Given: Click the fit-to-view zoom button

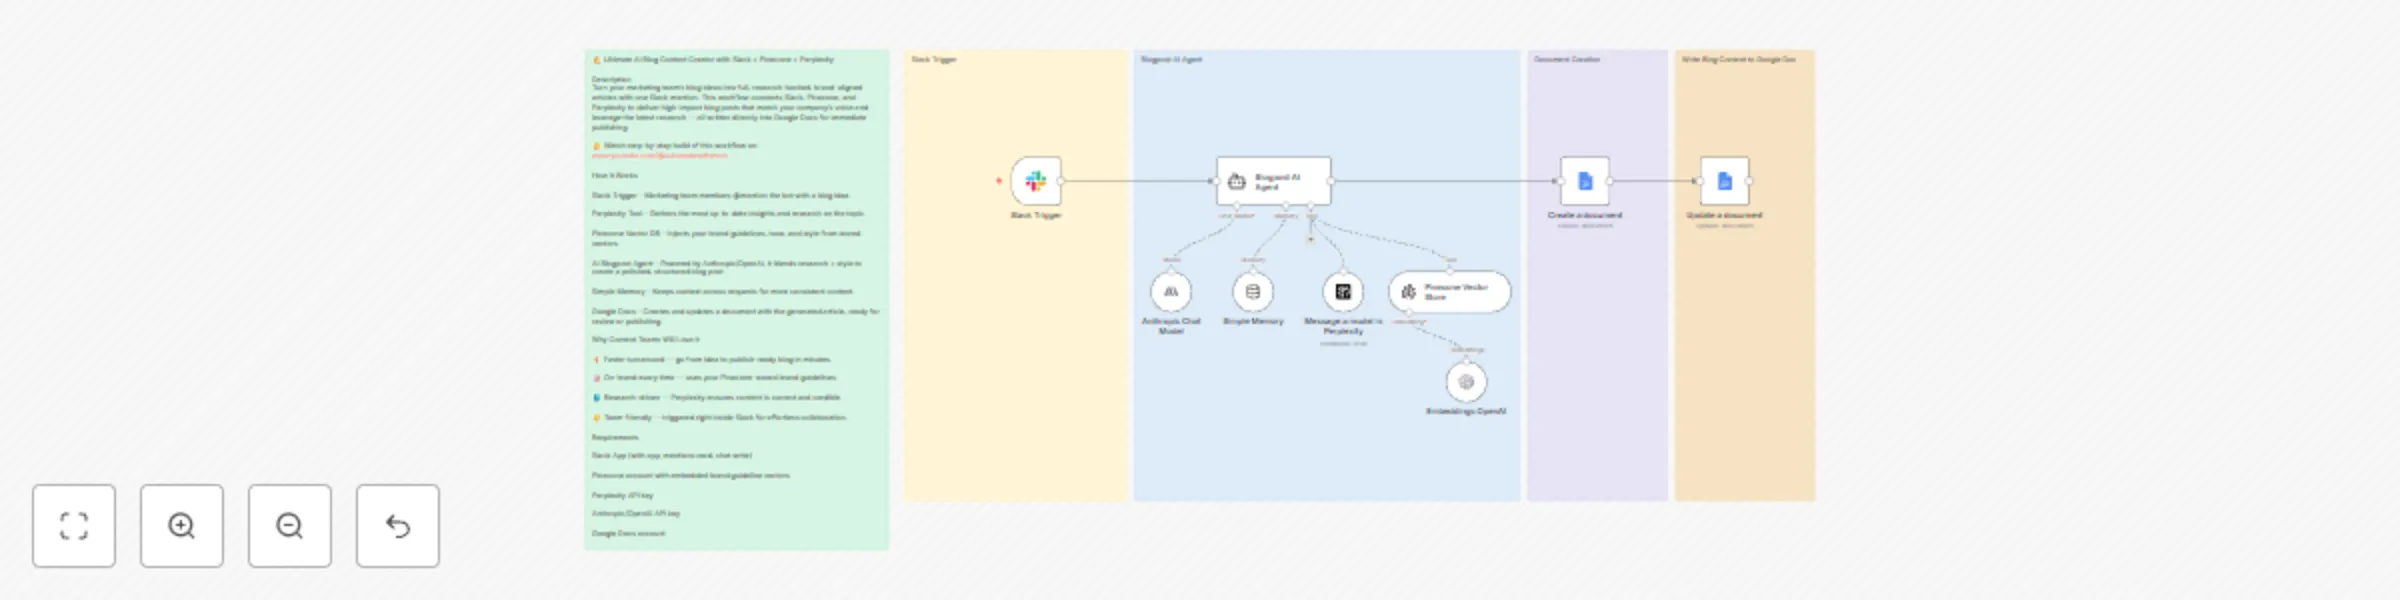Looking at the screenshot, I should pos(74,526).
